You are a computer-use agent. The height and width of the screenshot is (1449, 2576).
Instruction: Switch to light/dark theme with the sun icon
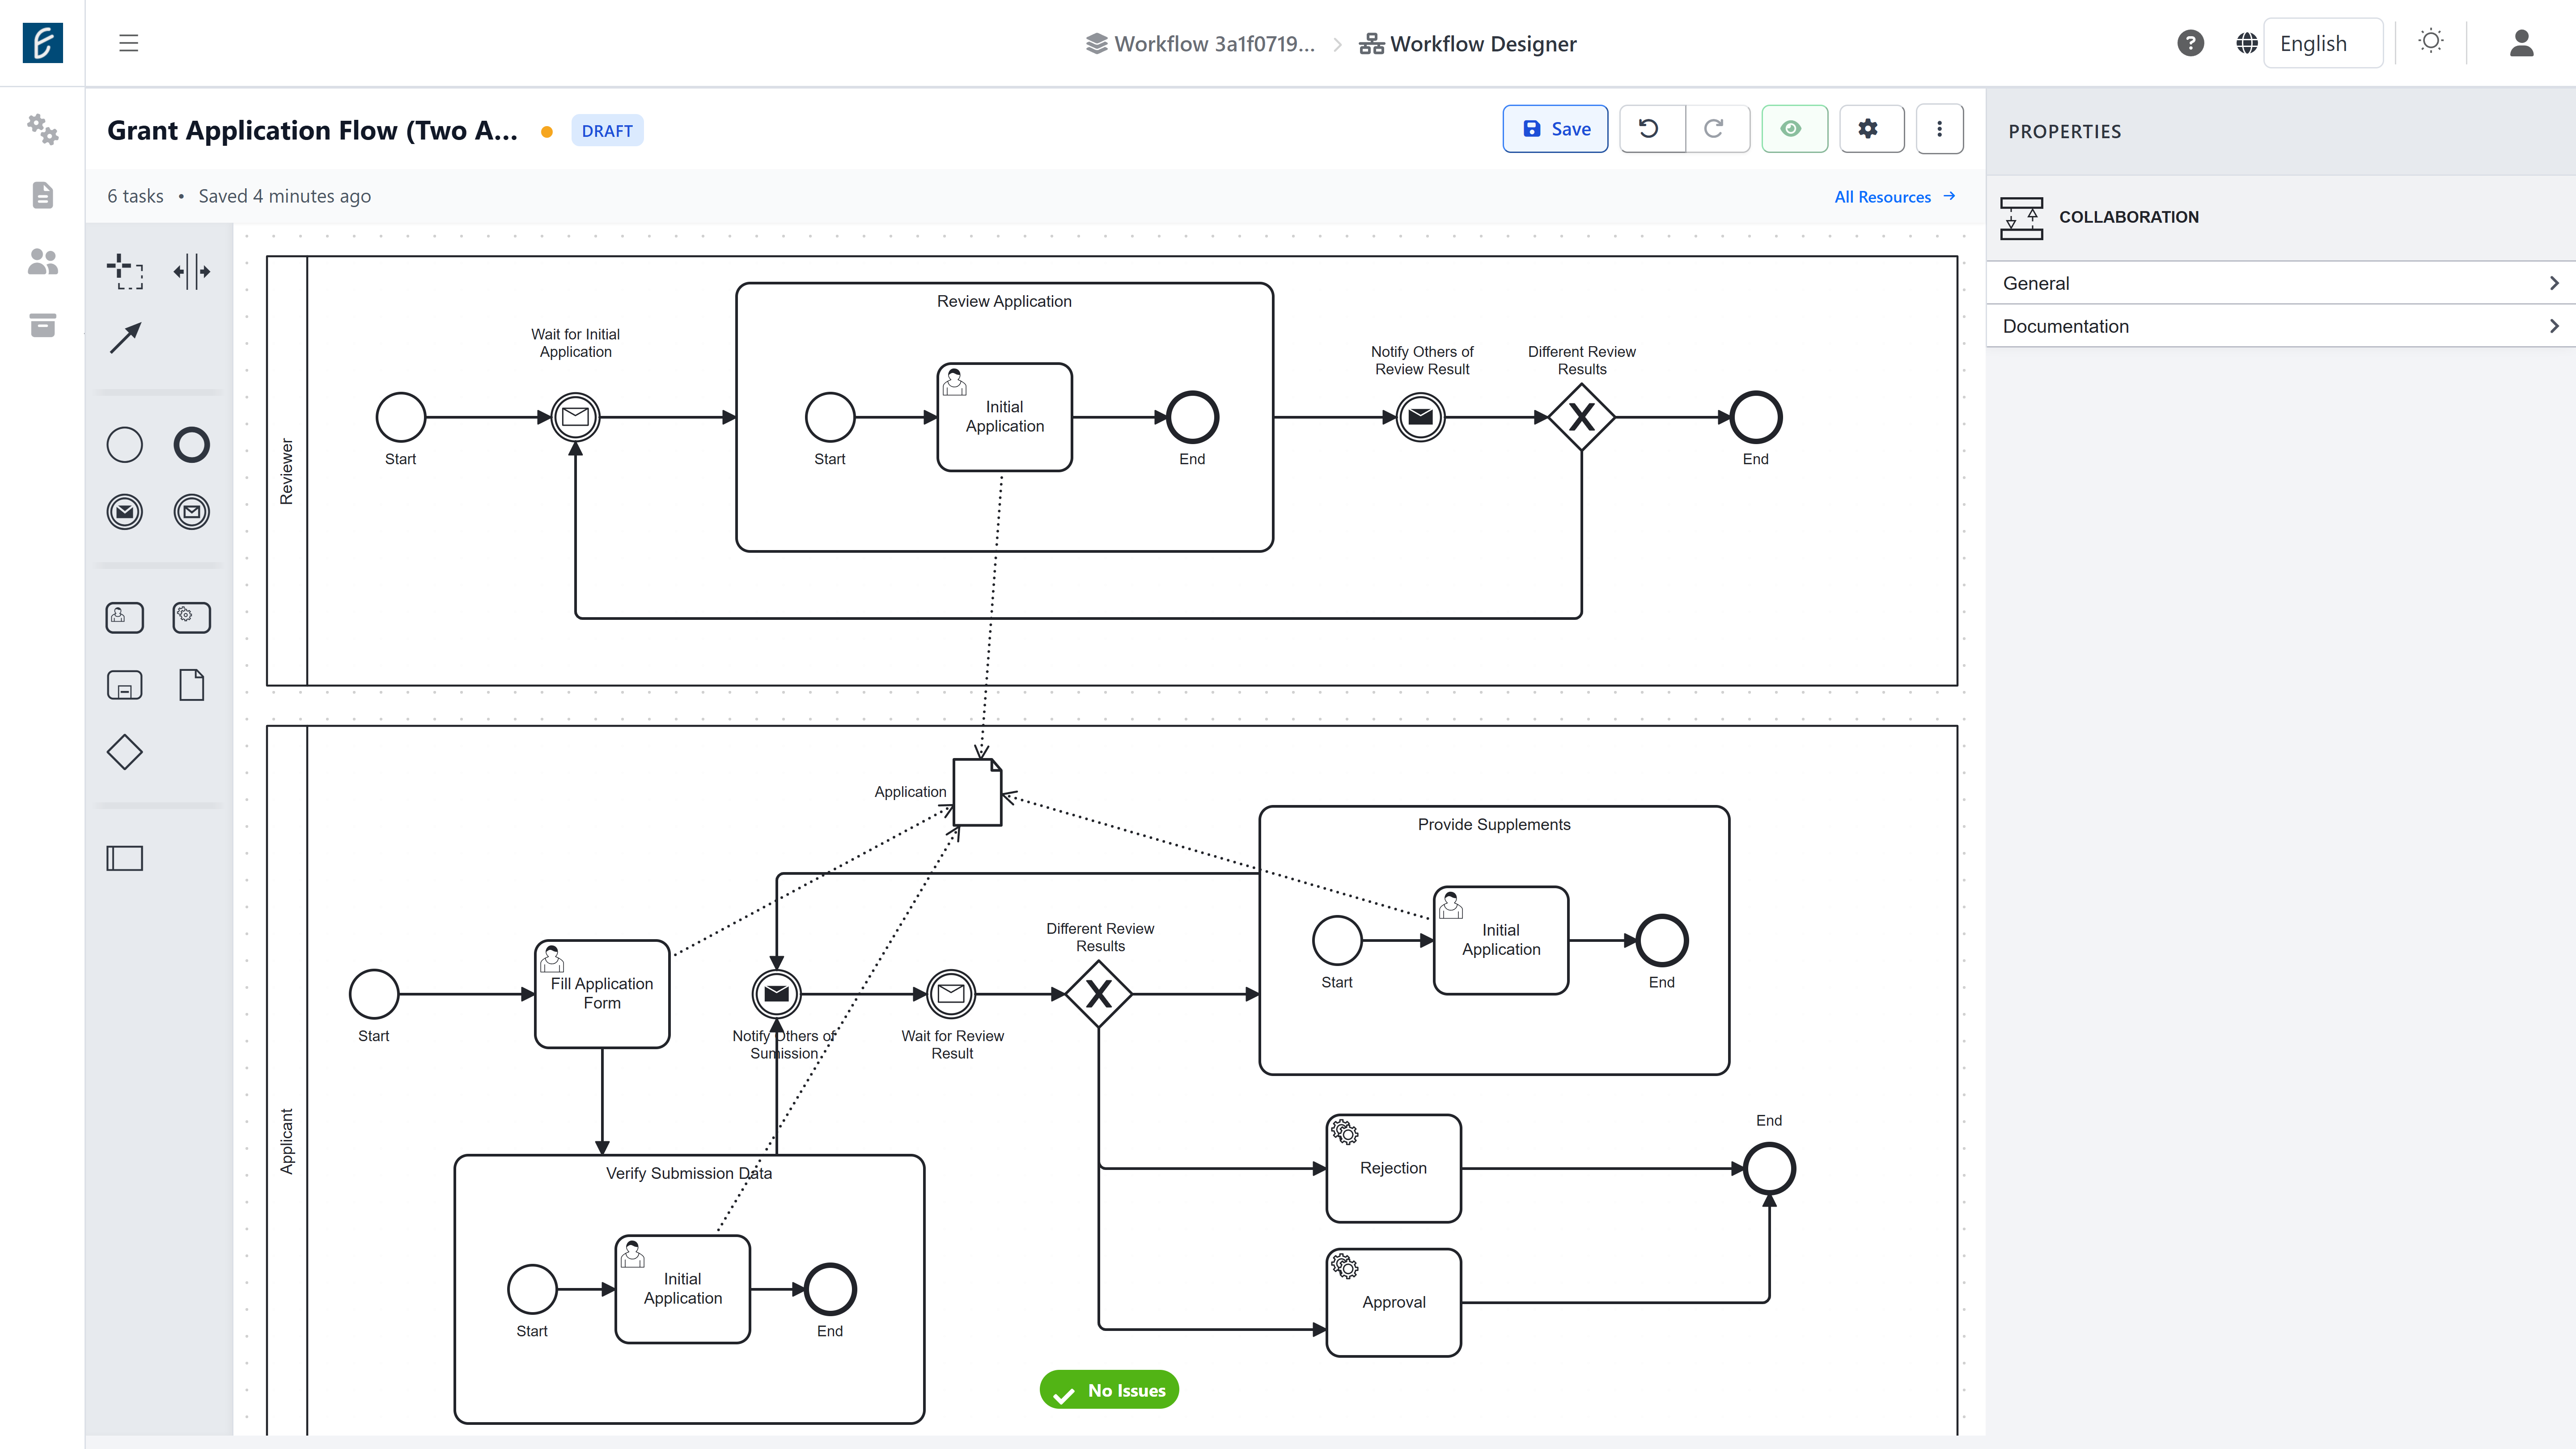pyautogui.click(x=2431, y=42)
